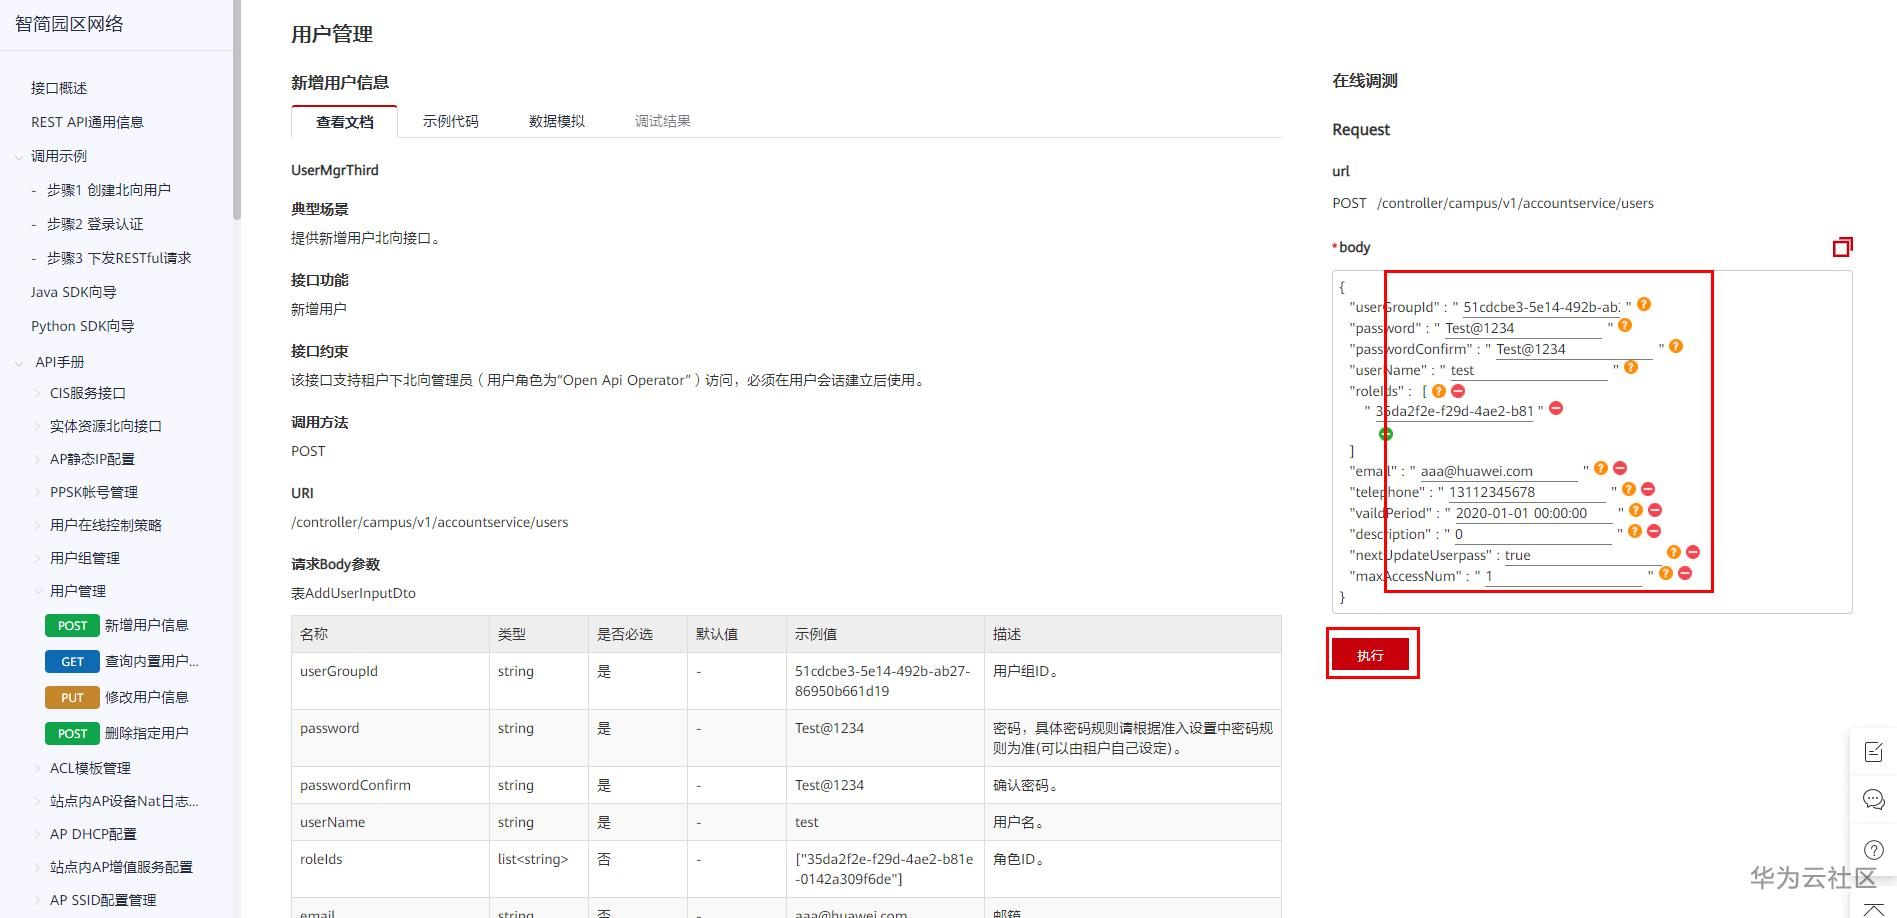Remove the description parameter
Image resolution: width=1897 pixels, height=918 pixels.
point(1654,531)
